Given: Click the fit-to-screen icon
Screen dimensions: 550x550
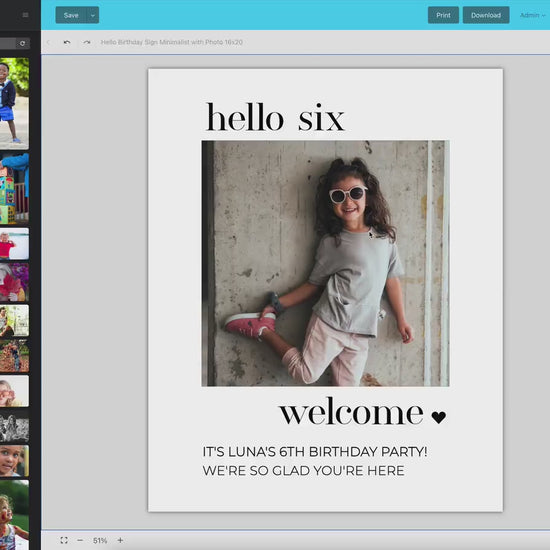Looking at the screenshot, I should point(64,540).
